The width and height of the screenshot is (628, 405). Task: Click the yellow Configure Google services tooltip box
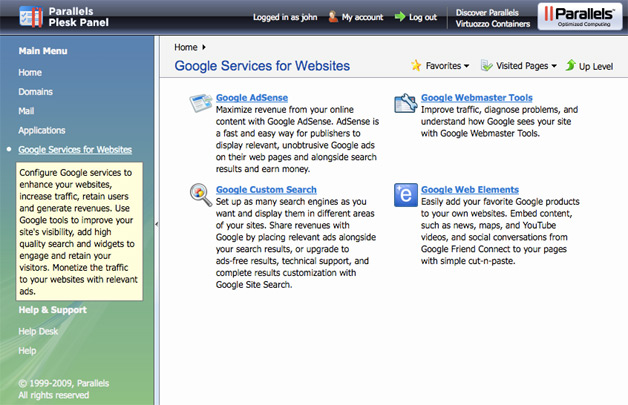(x=79, y=232)
